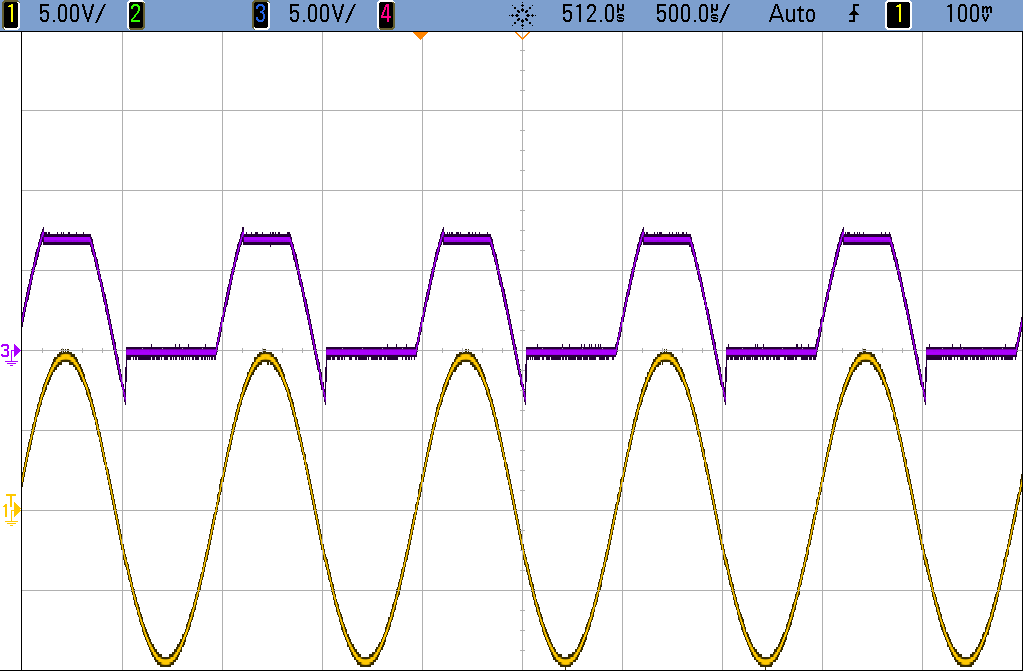Click the 500.0 µs/ timebase readout
The image size is (1023, 671).
click(x=692, y=14)
